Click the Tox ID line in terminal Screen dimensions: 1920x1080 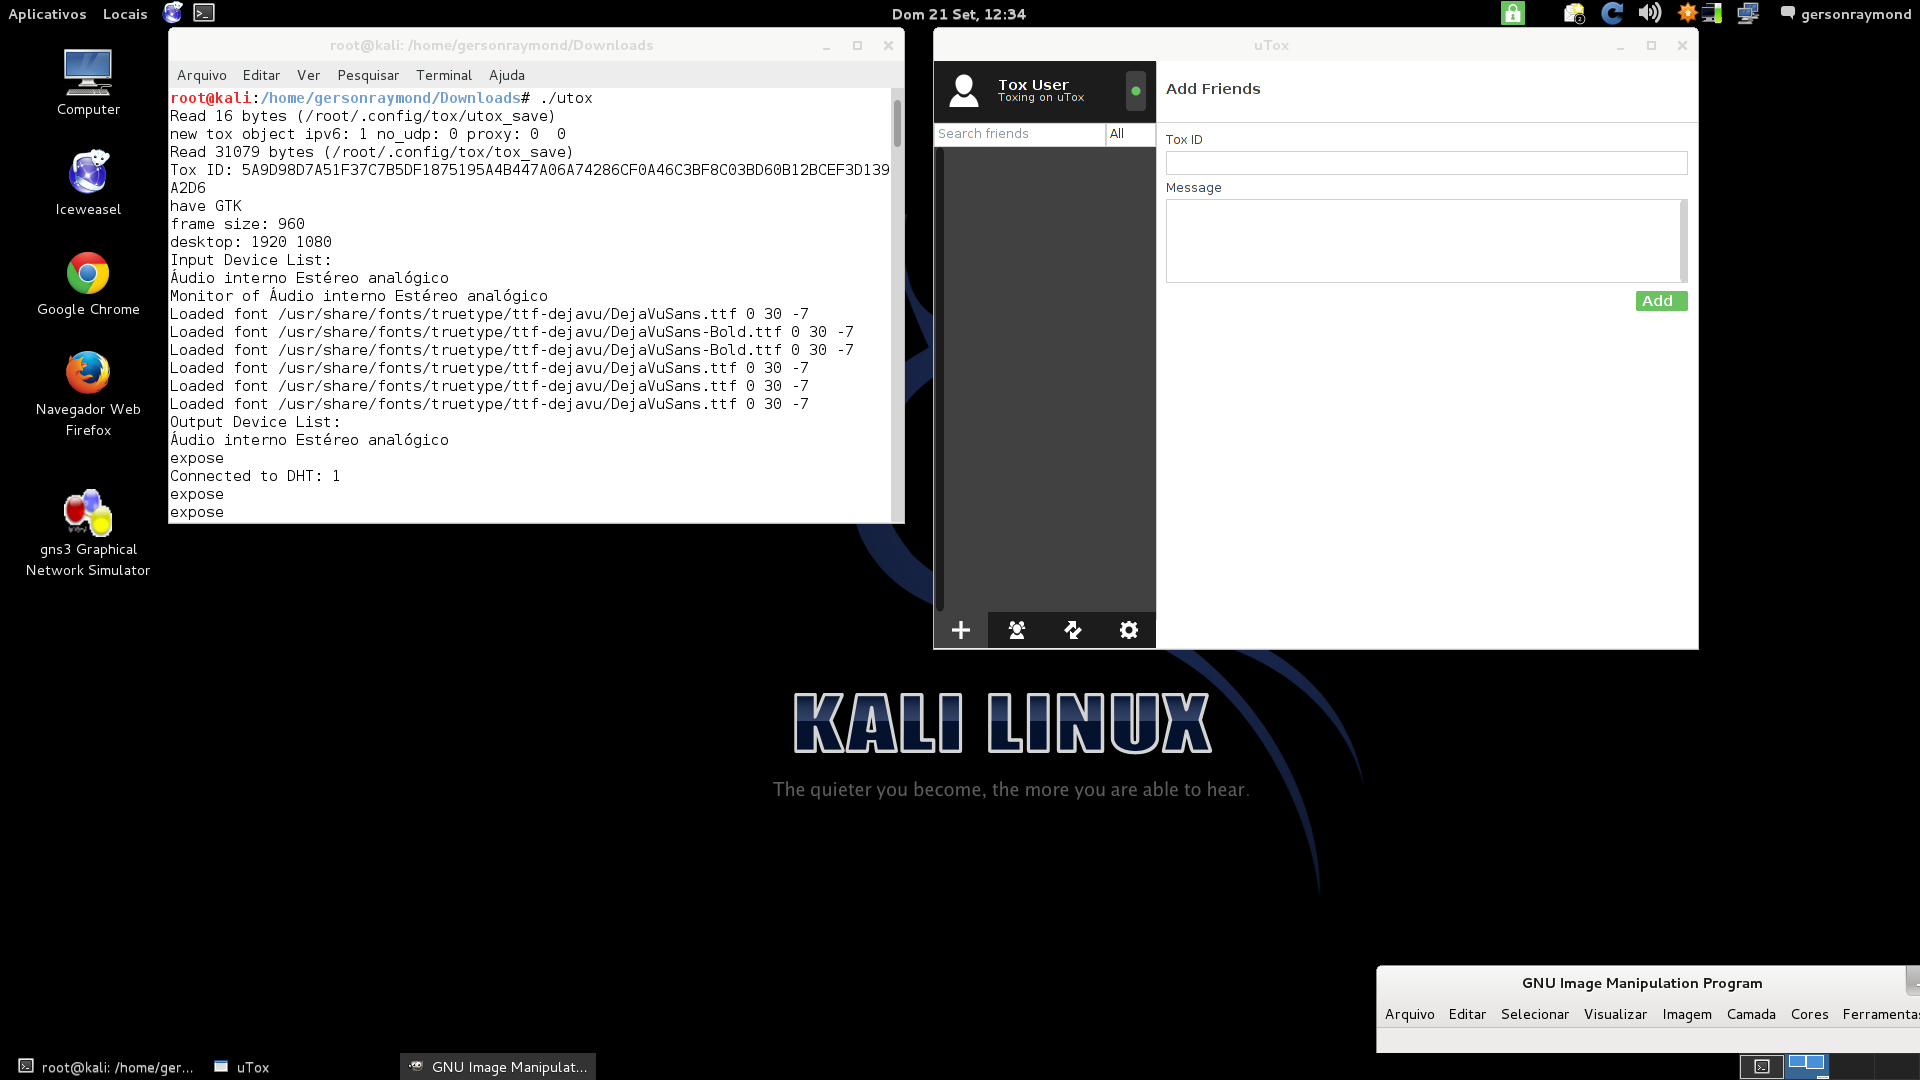[530, 170]
